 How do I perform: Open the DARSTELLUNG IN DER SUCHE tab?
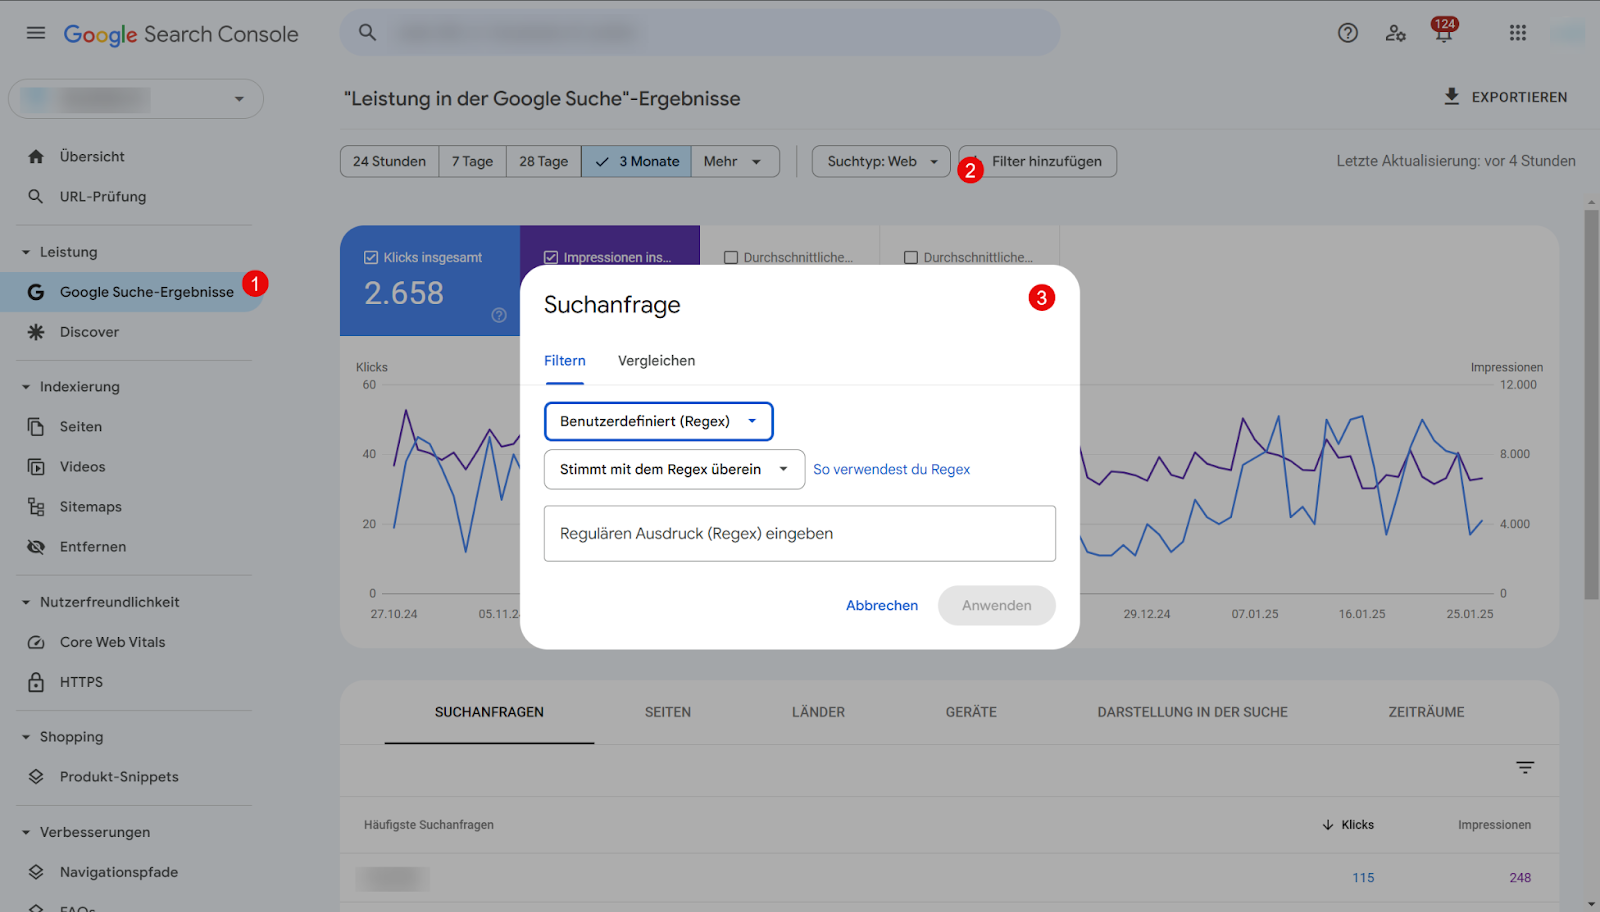1192,712
